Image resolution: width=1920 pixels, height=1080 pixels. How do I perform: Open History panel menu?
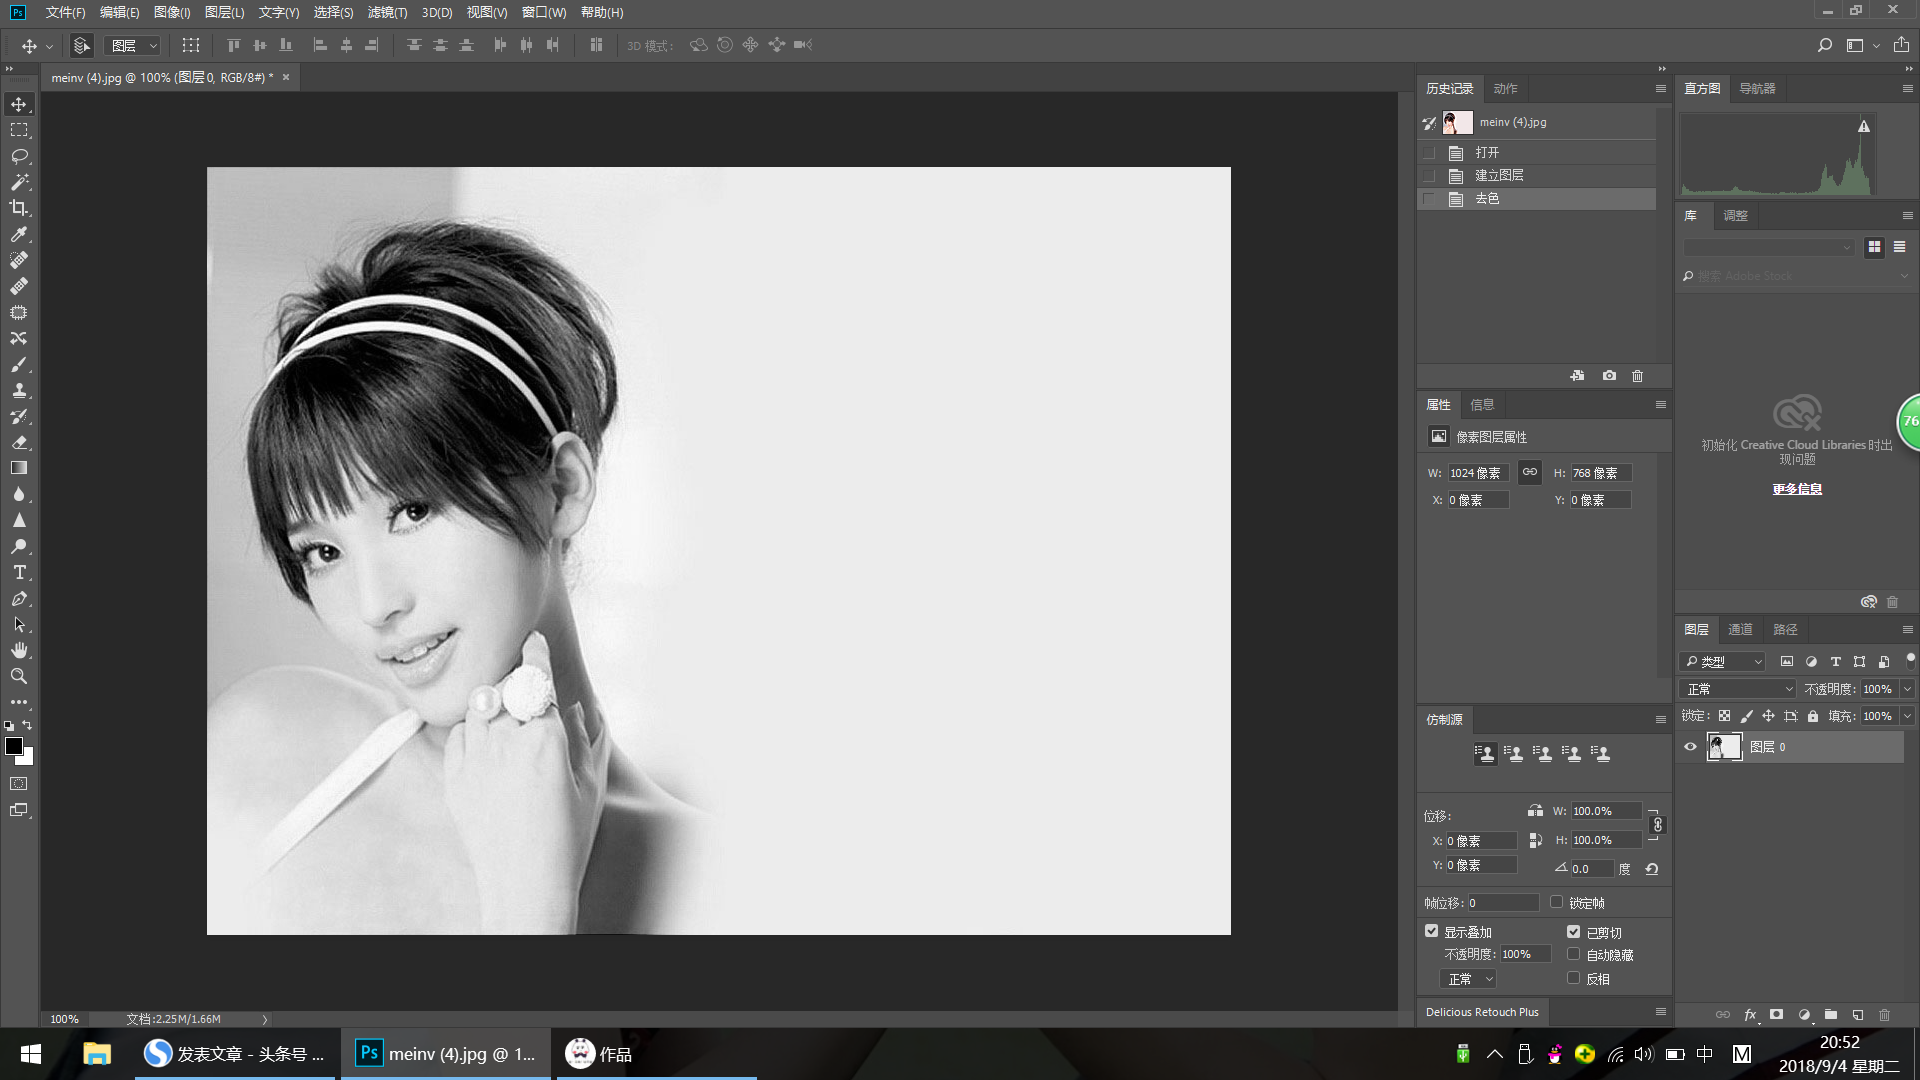click(x=1661, y=89)
